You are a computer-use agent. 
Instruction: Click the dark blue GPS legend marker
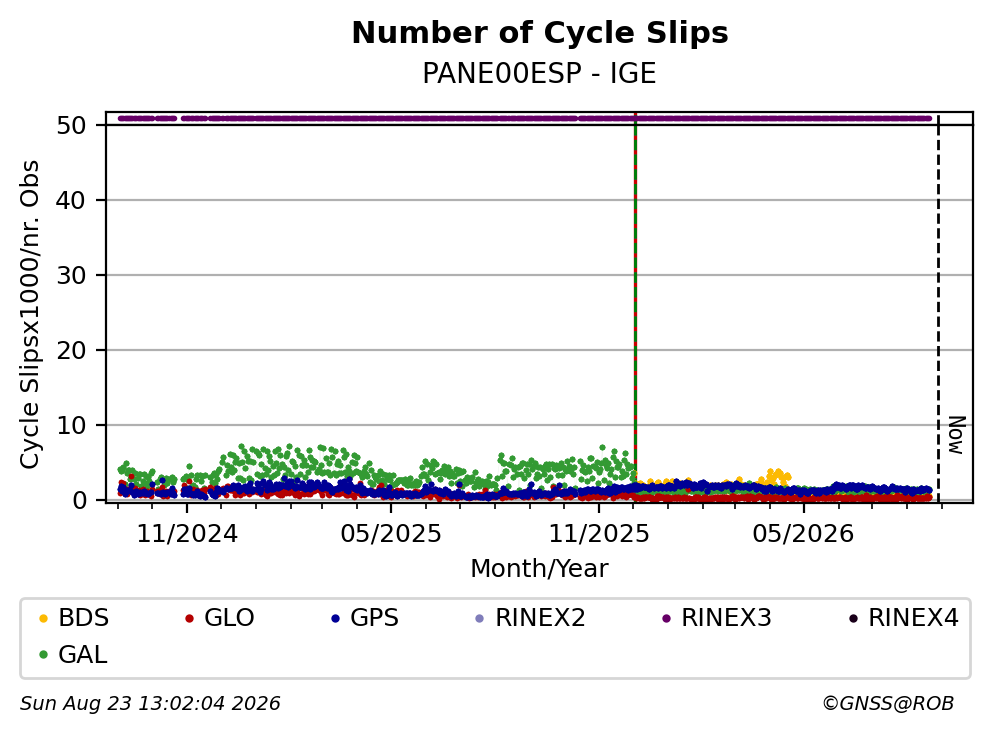335,618
